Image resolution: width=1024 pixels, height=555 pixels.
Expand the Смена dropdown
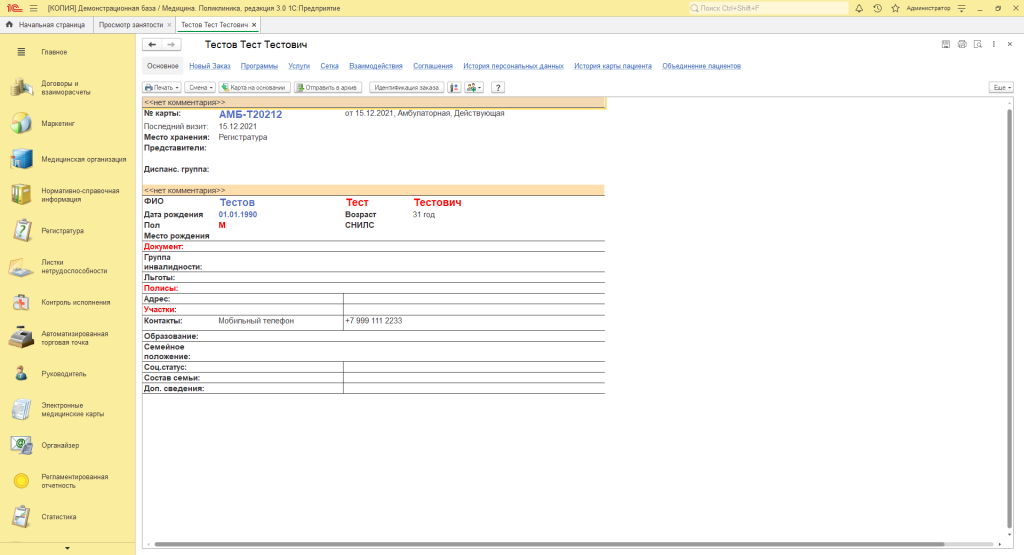coord(200,88)
